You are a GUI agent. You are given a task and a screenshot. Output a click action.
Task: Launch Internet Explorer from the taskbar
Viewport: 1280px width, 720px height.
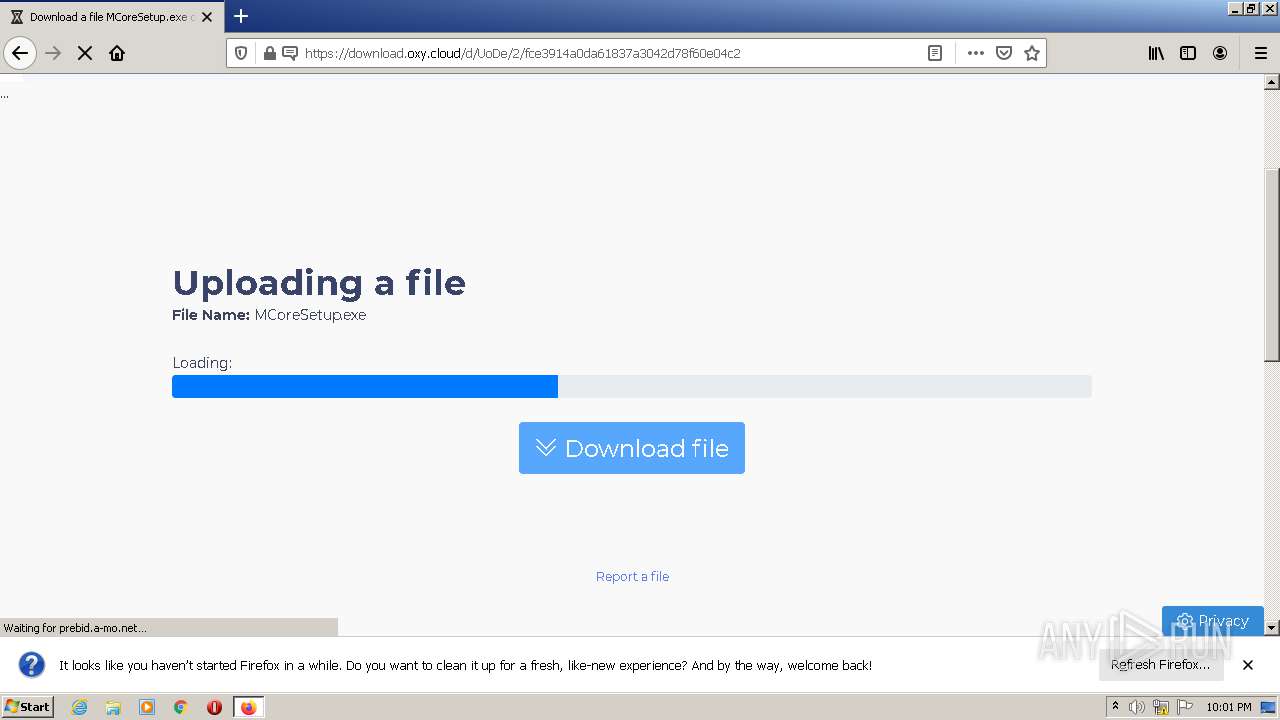(x=79, y=707)
